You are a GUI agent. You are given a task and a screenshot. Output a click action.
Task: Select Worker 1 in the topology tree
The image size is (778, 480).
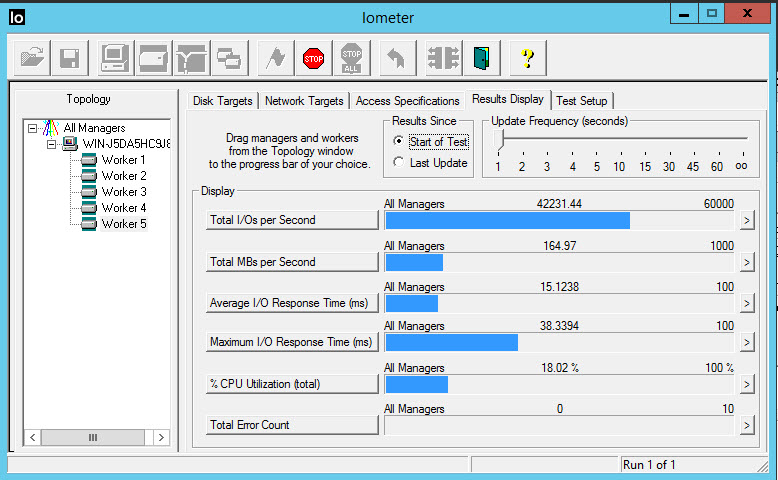124,160
